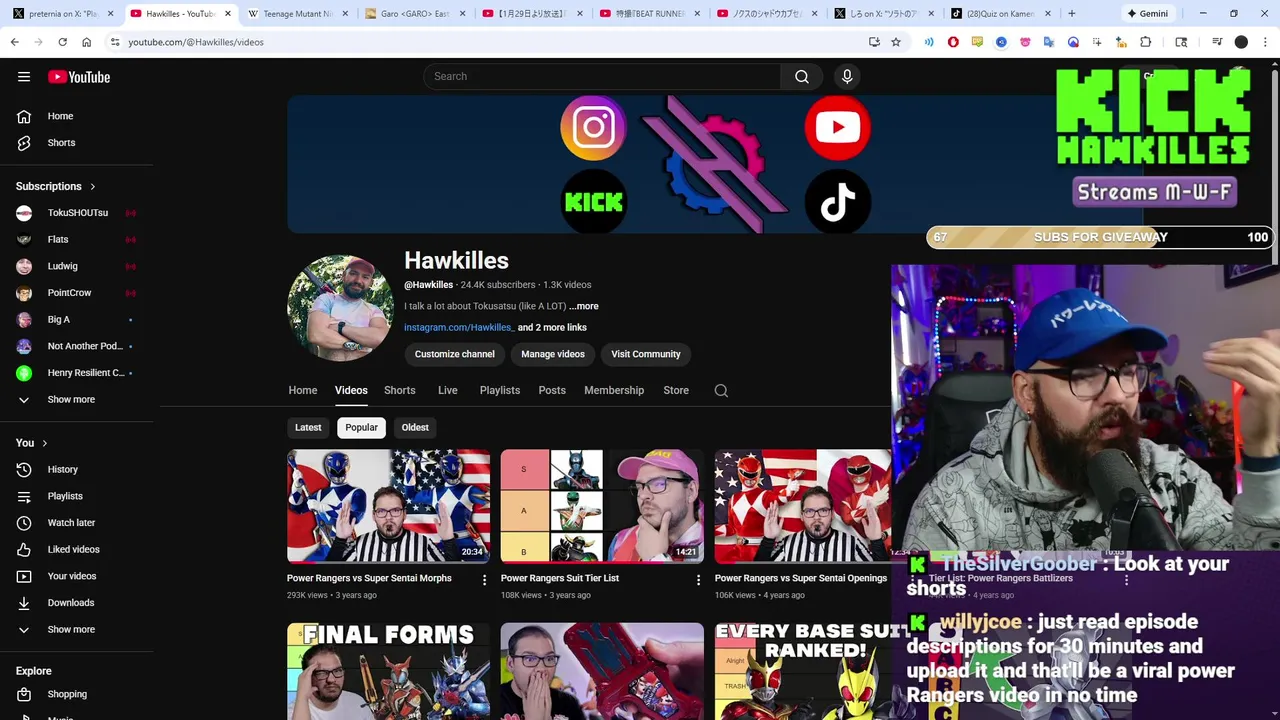This screenshot has width=1280, height=720.
Task: Click the Gemini button in the tab bar
Action: [1147, 14]
